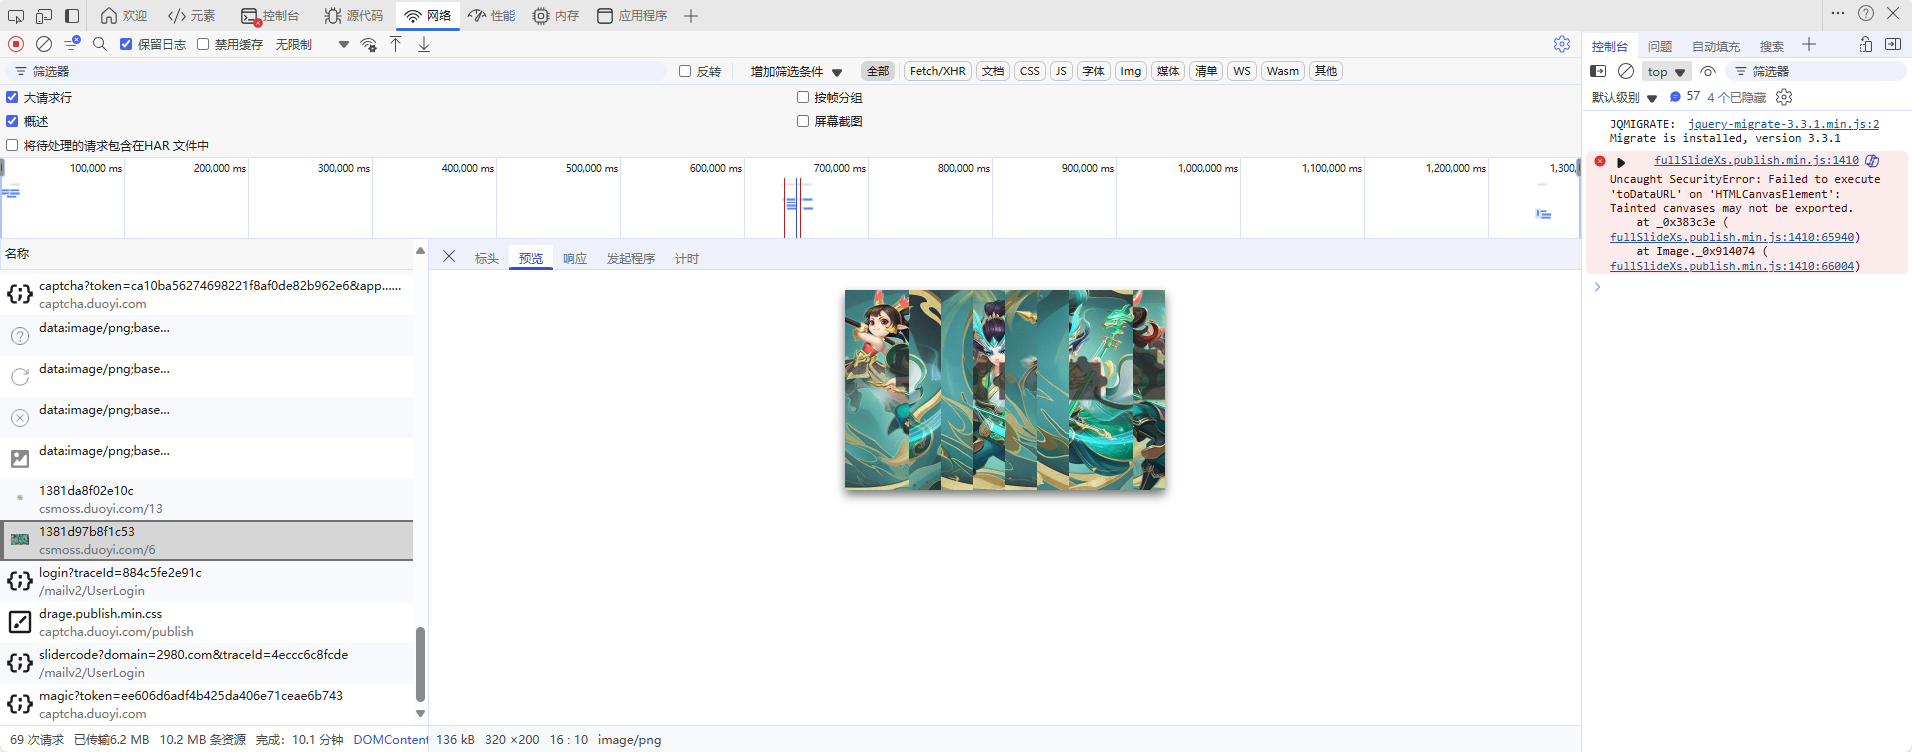This screenshot has height=752, width=1912.
Task: Open the Application tab
Action: (x=632, y=16)
